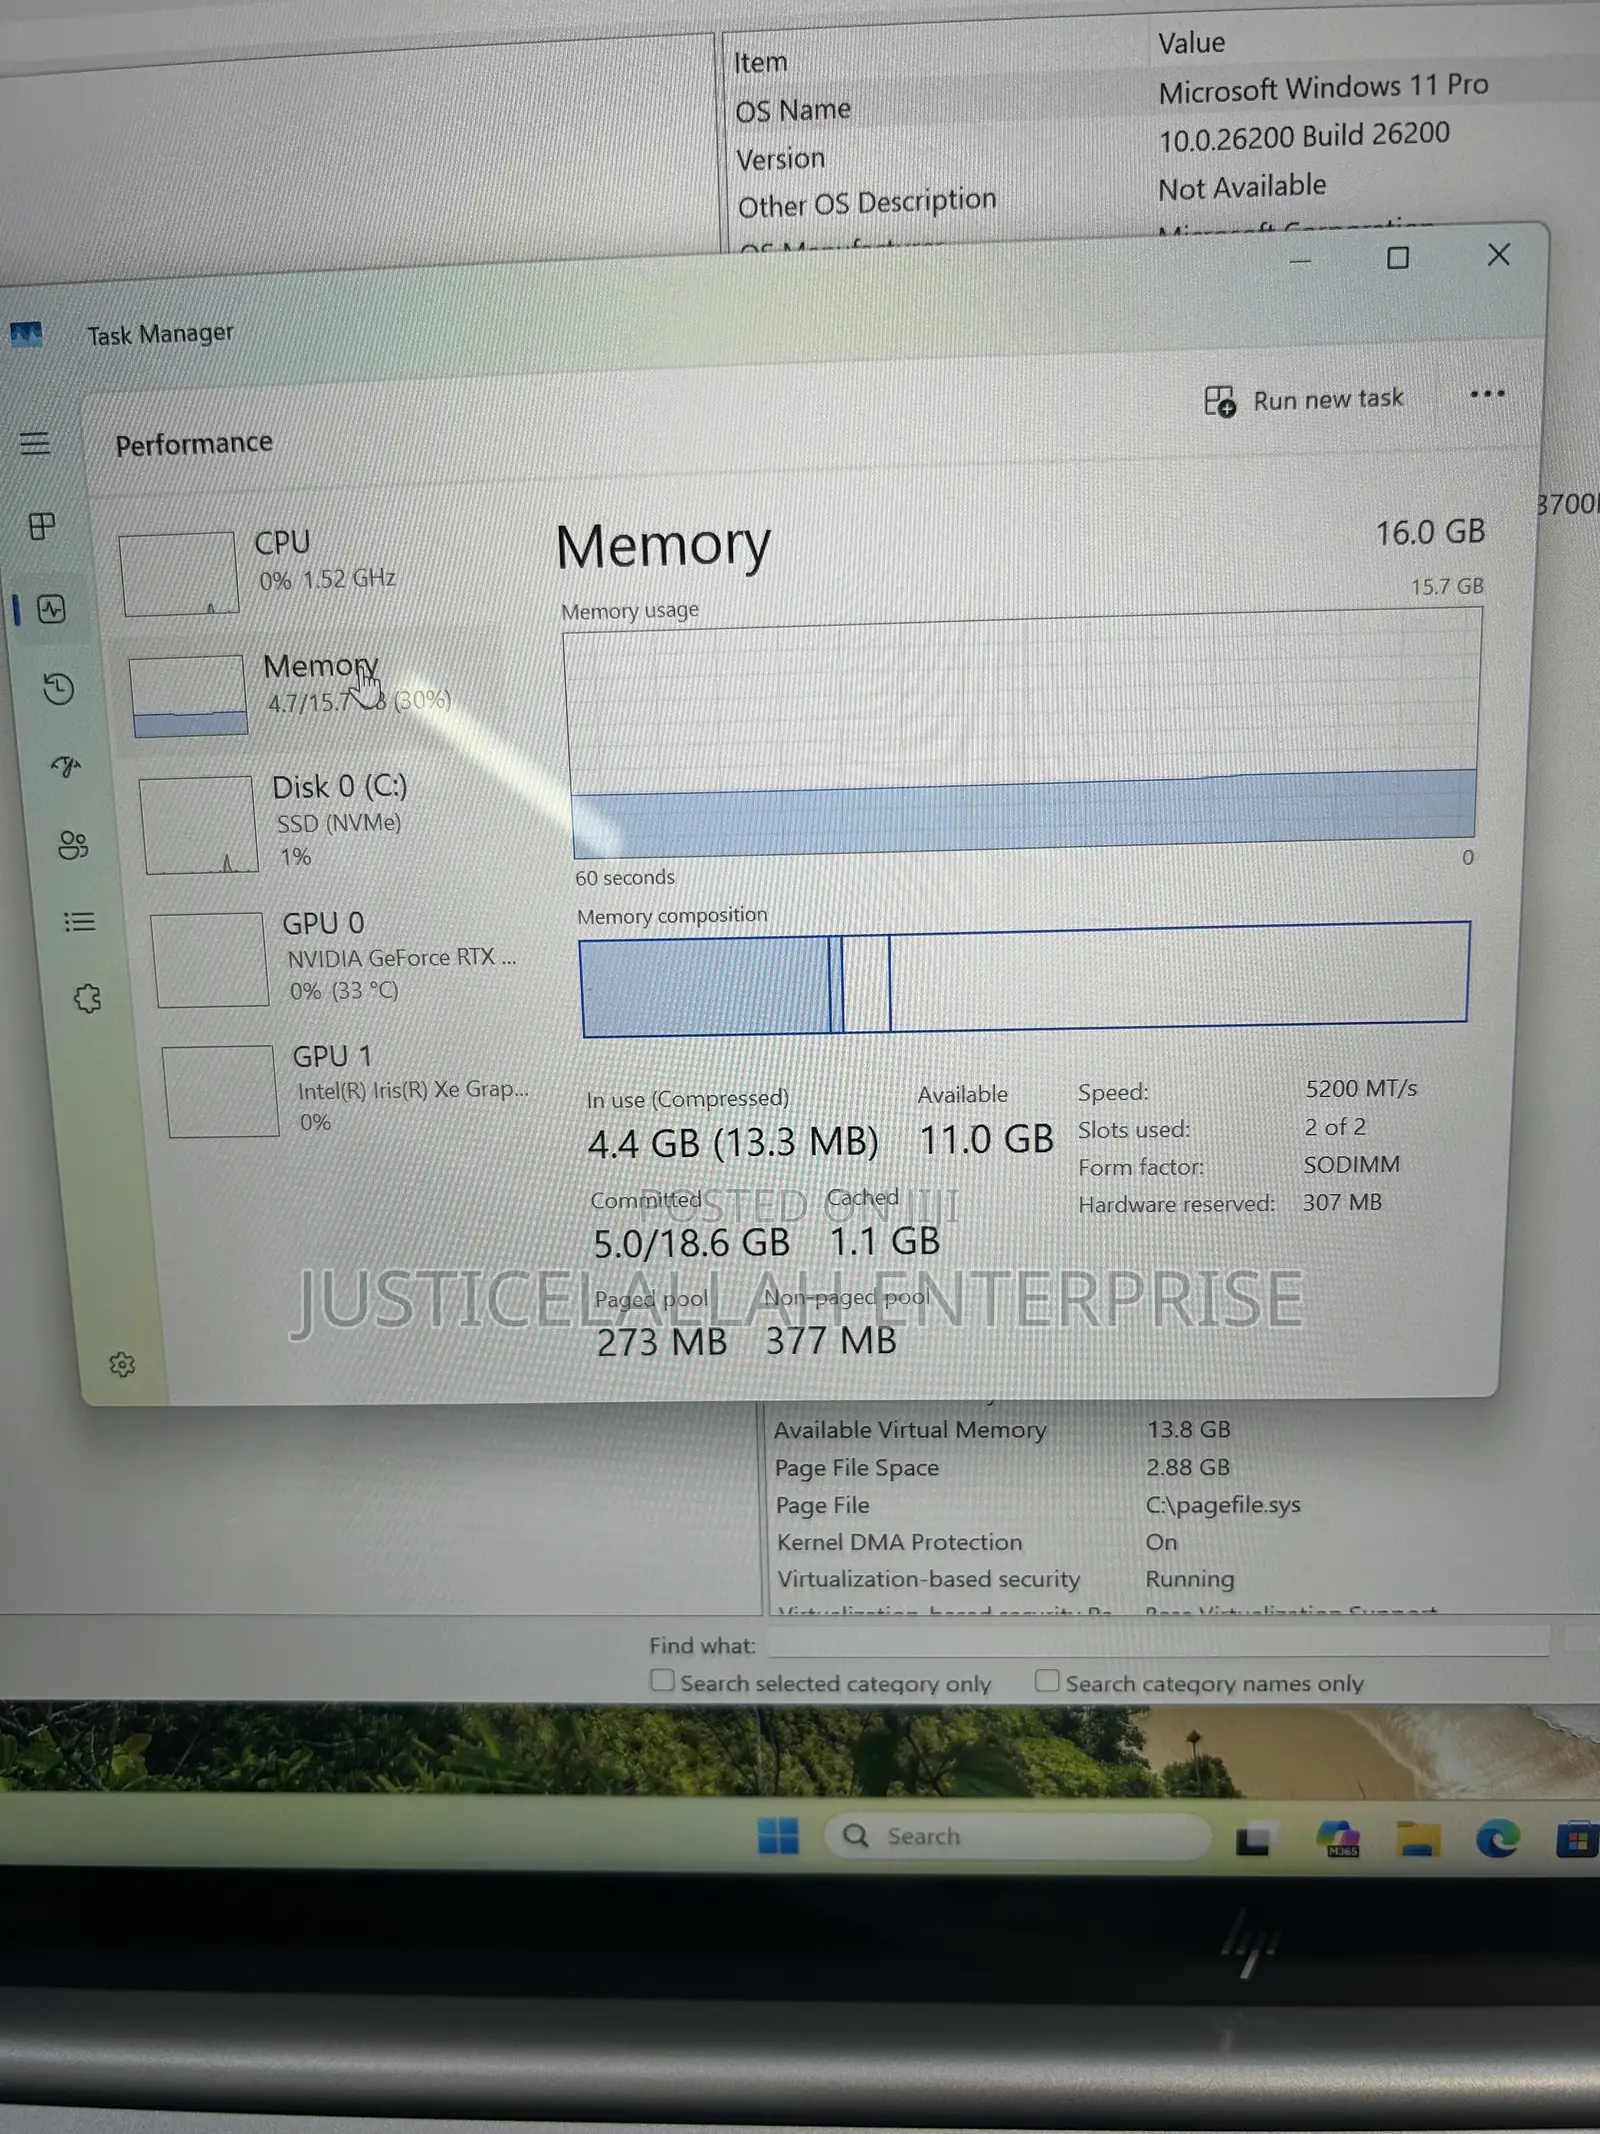This screenshot has width=1600, height=2134.
Task: Tick Search selected category only checkbox
Action: 662,1681
